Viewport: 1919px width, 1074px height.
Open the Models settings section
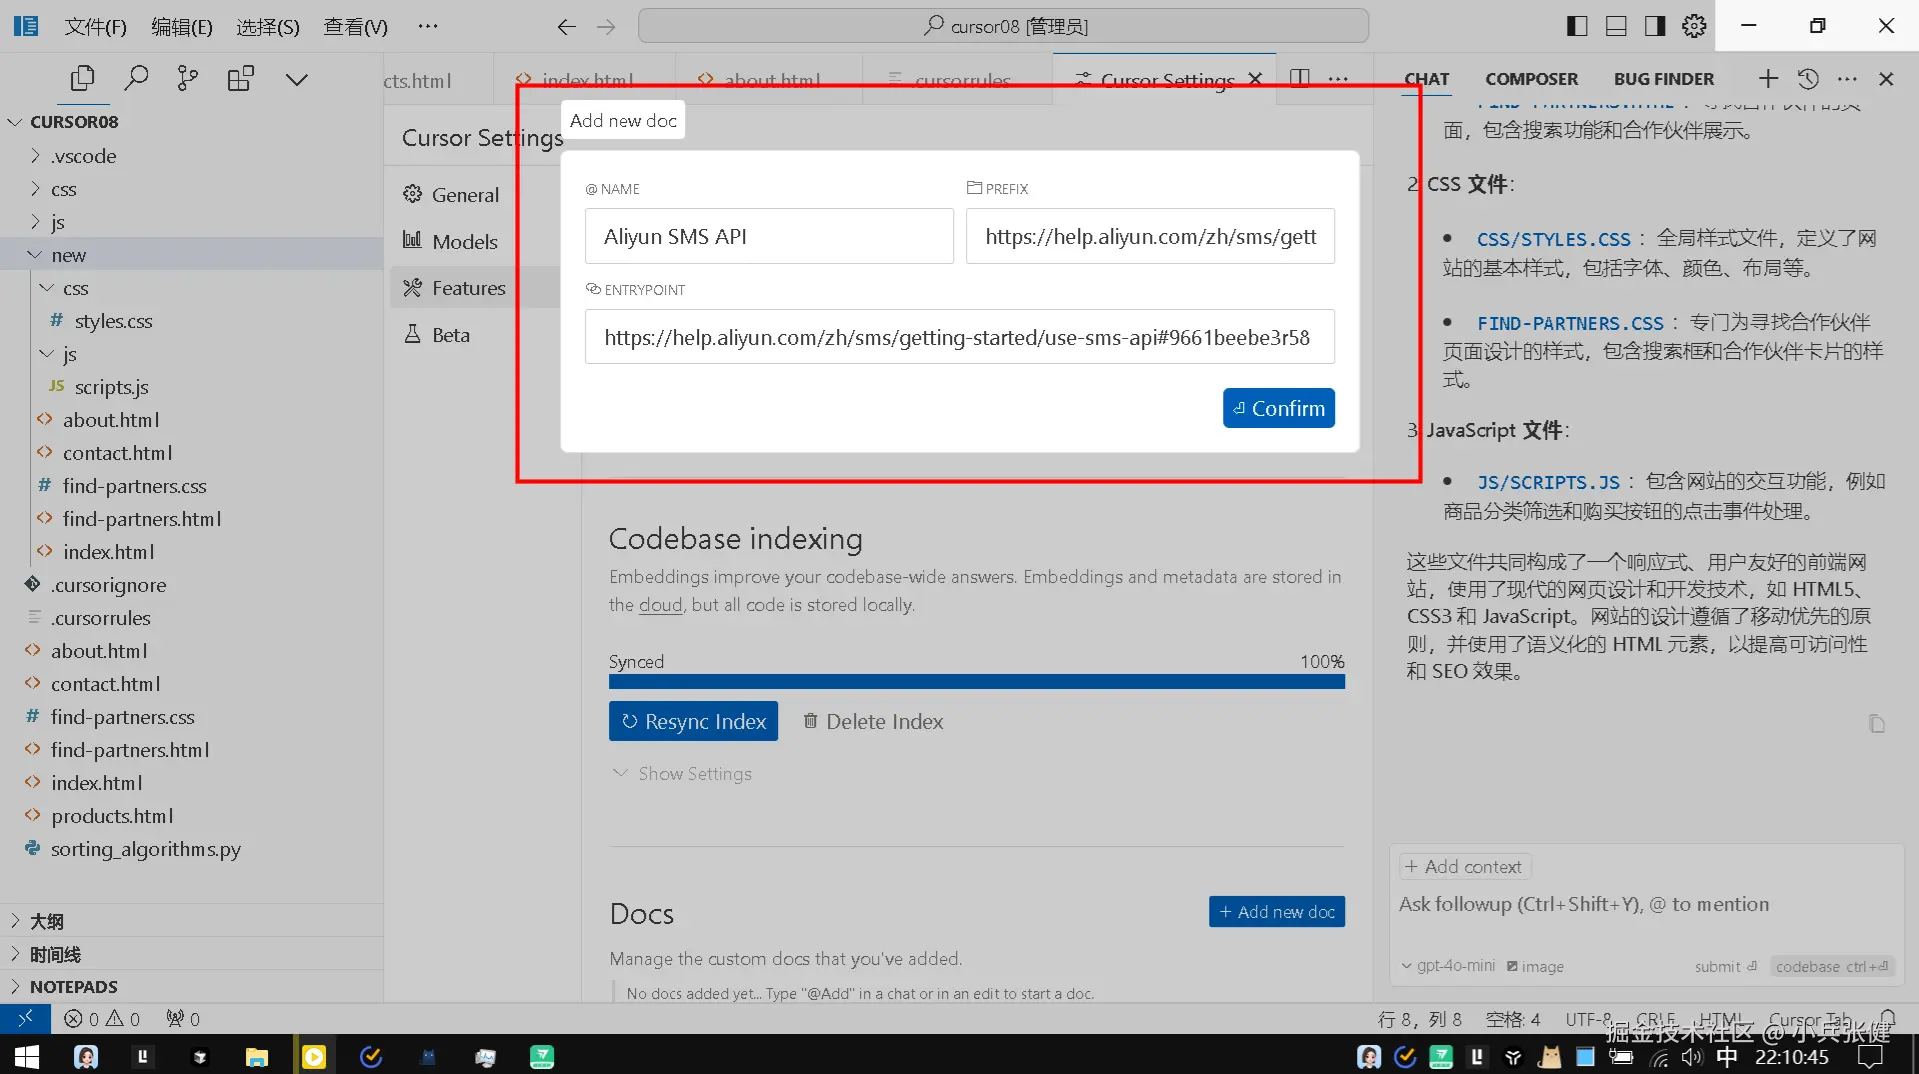pos(464,241)
